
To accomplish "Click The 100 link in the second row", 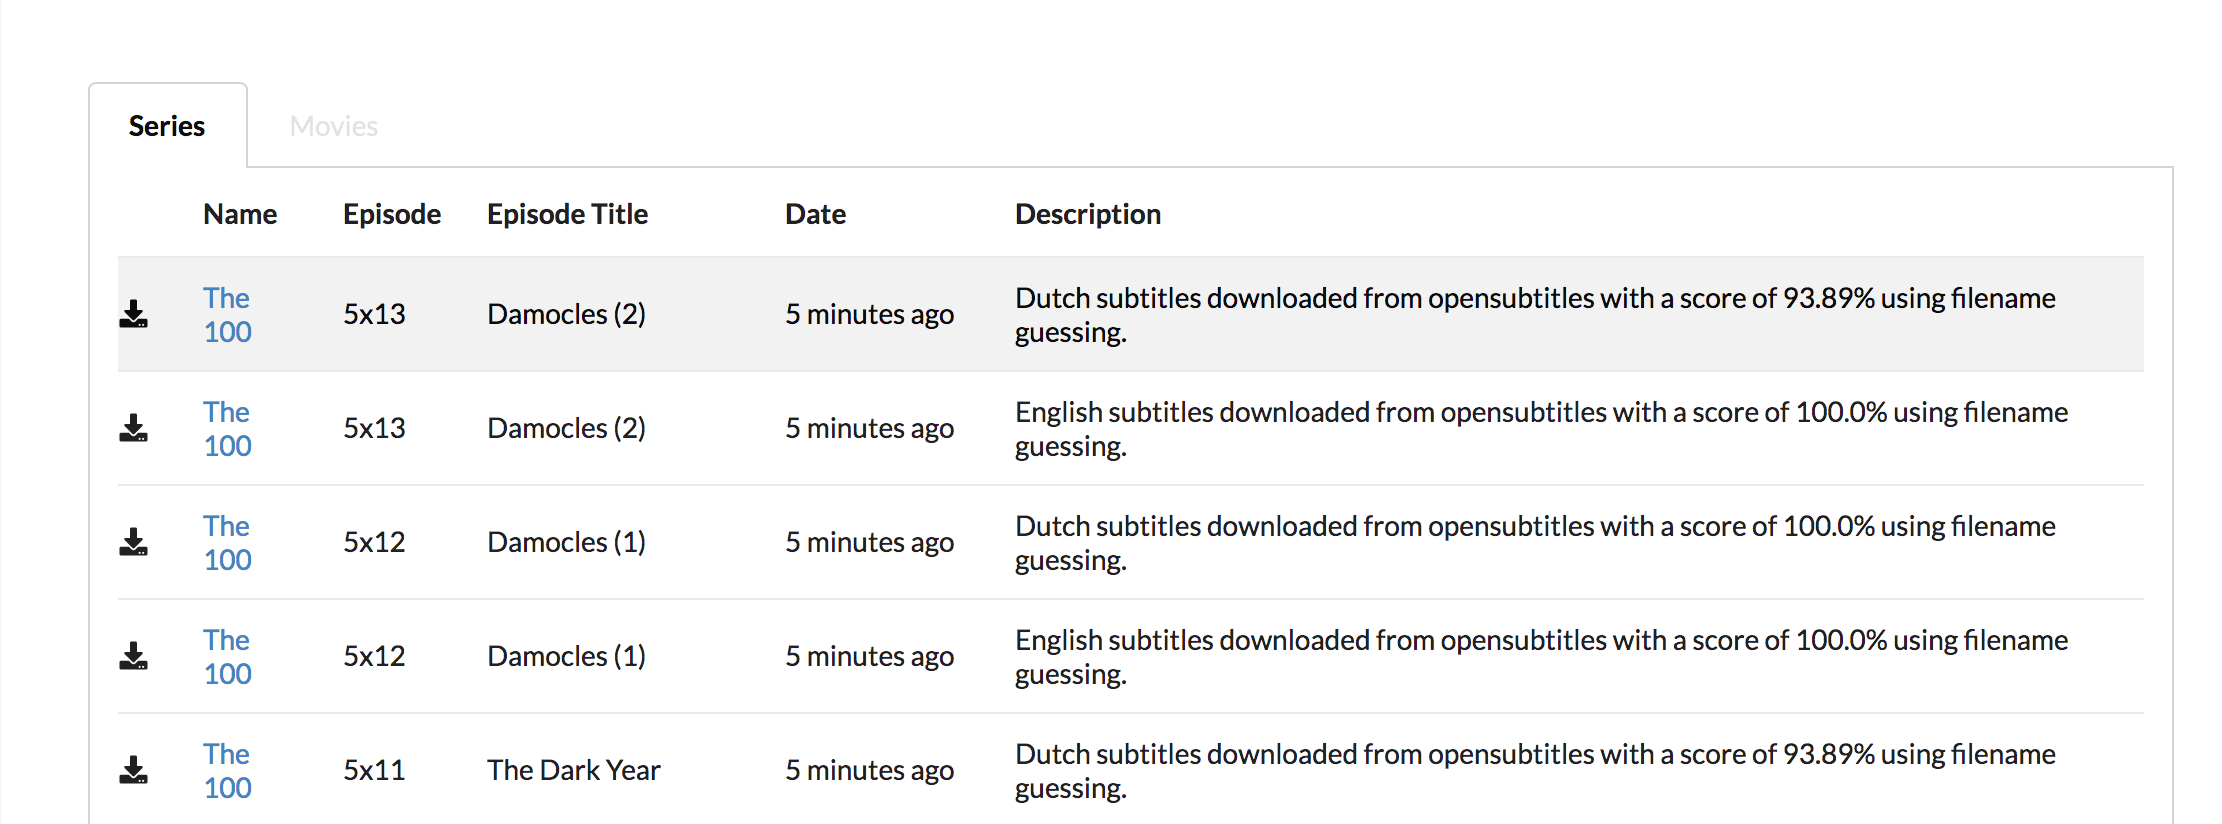I will (x=227, y=428).
